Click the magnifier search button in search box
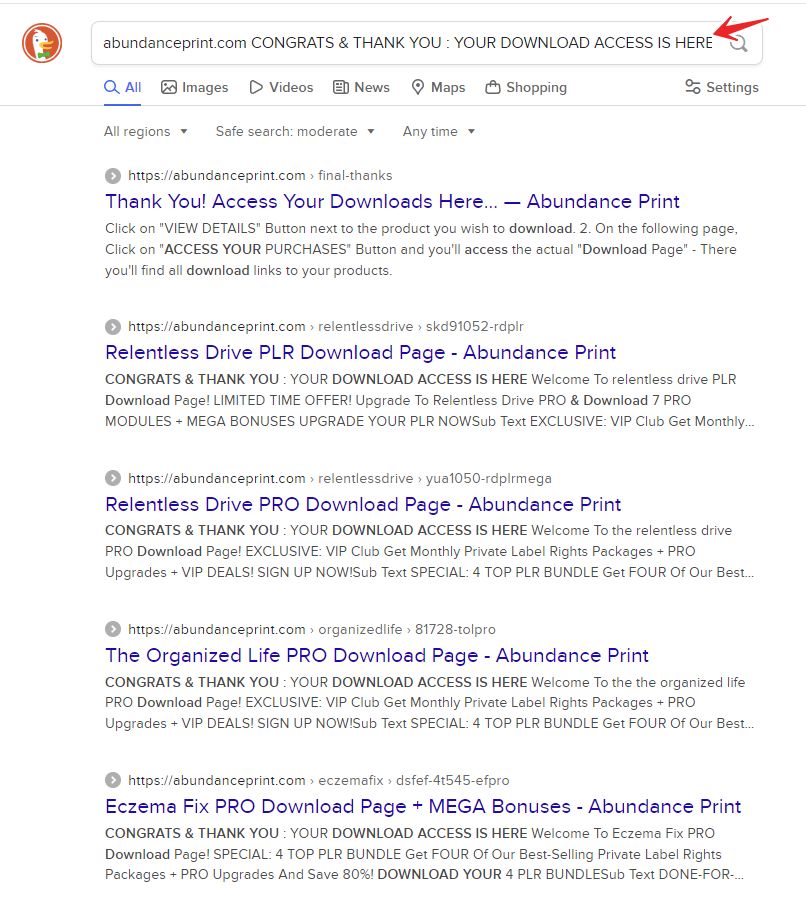 click(739, 43)
